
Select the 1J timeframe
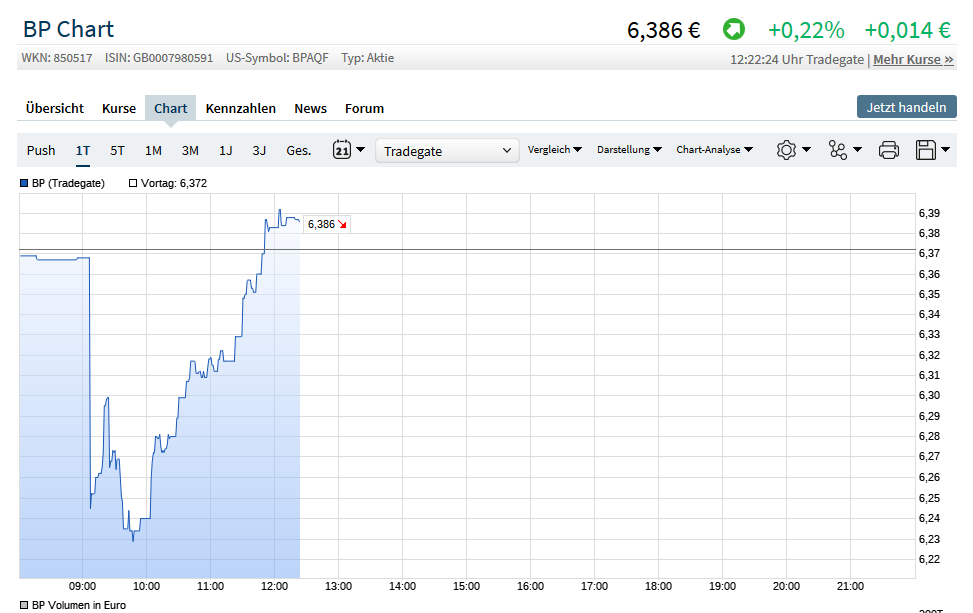pos(226,151)
